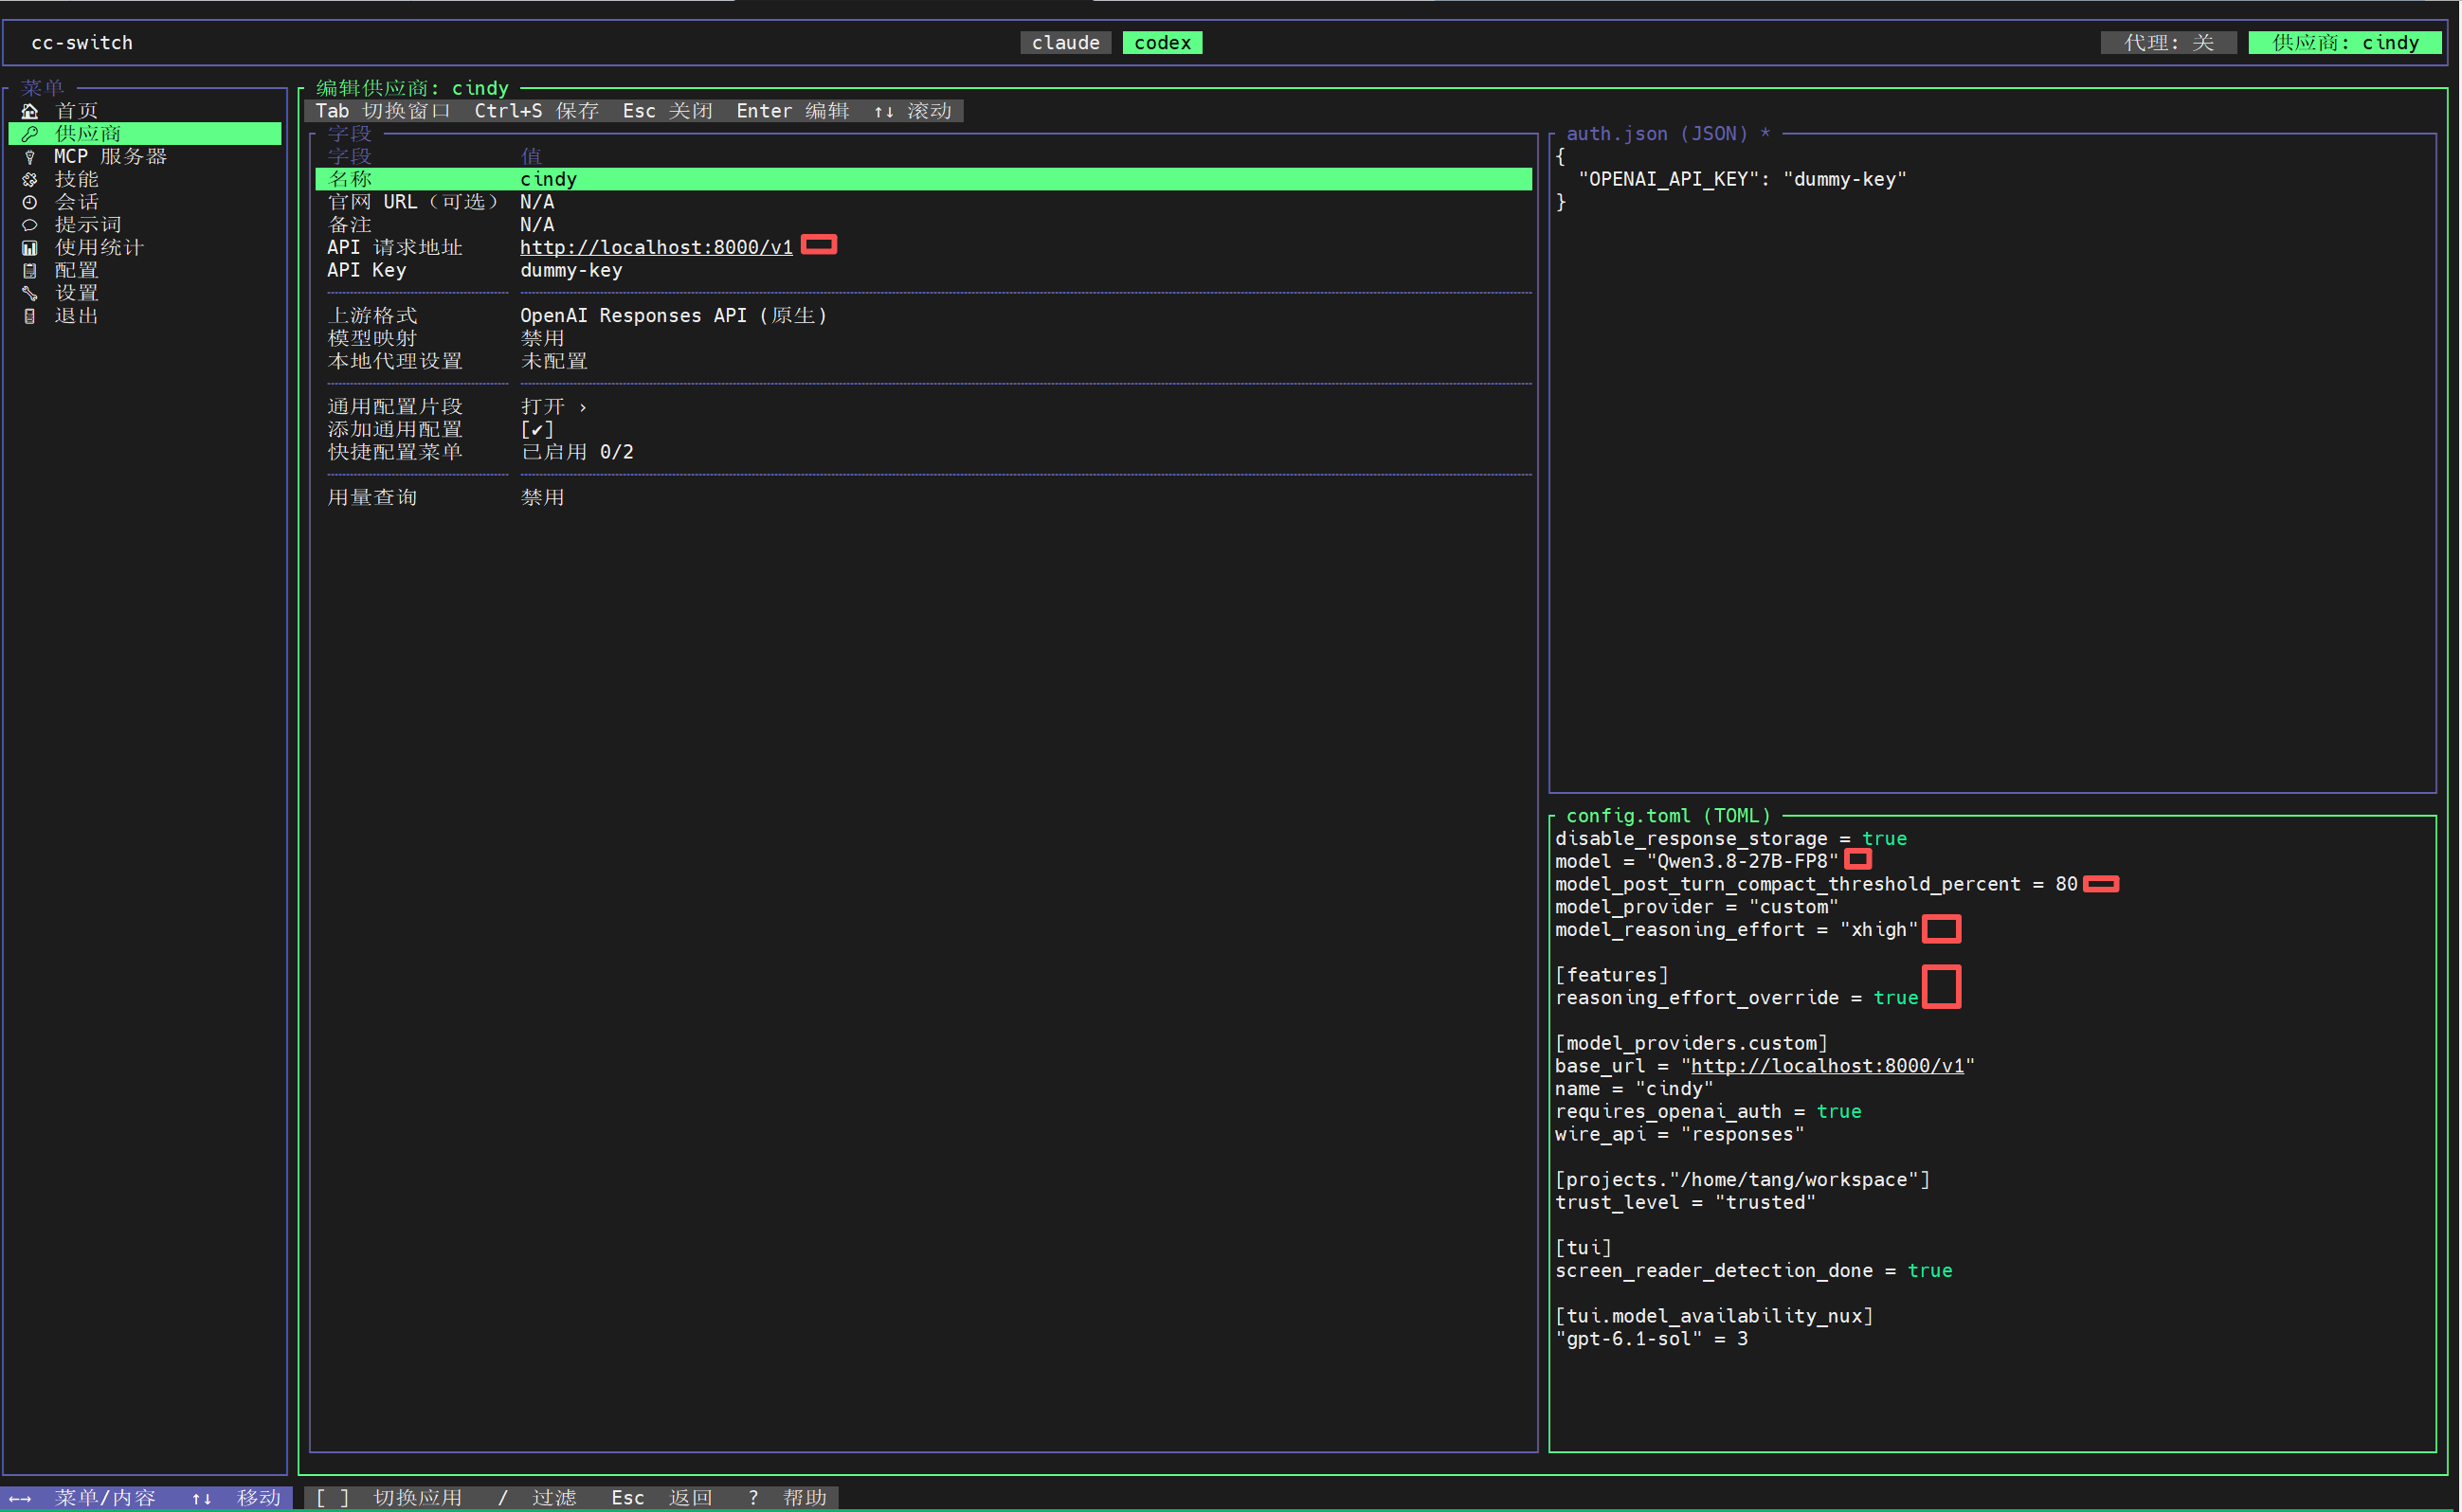Open 使用统计 in the menu

99,248
